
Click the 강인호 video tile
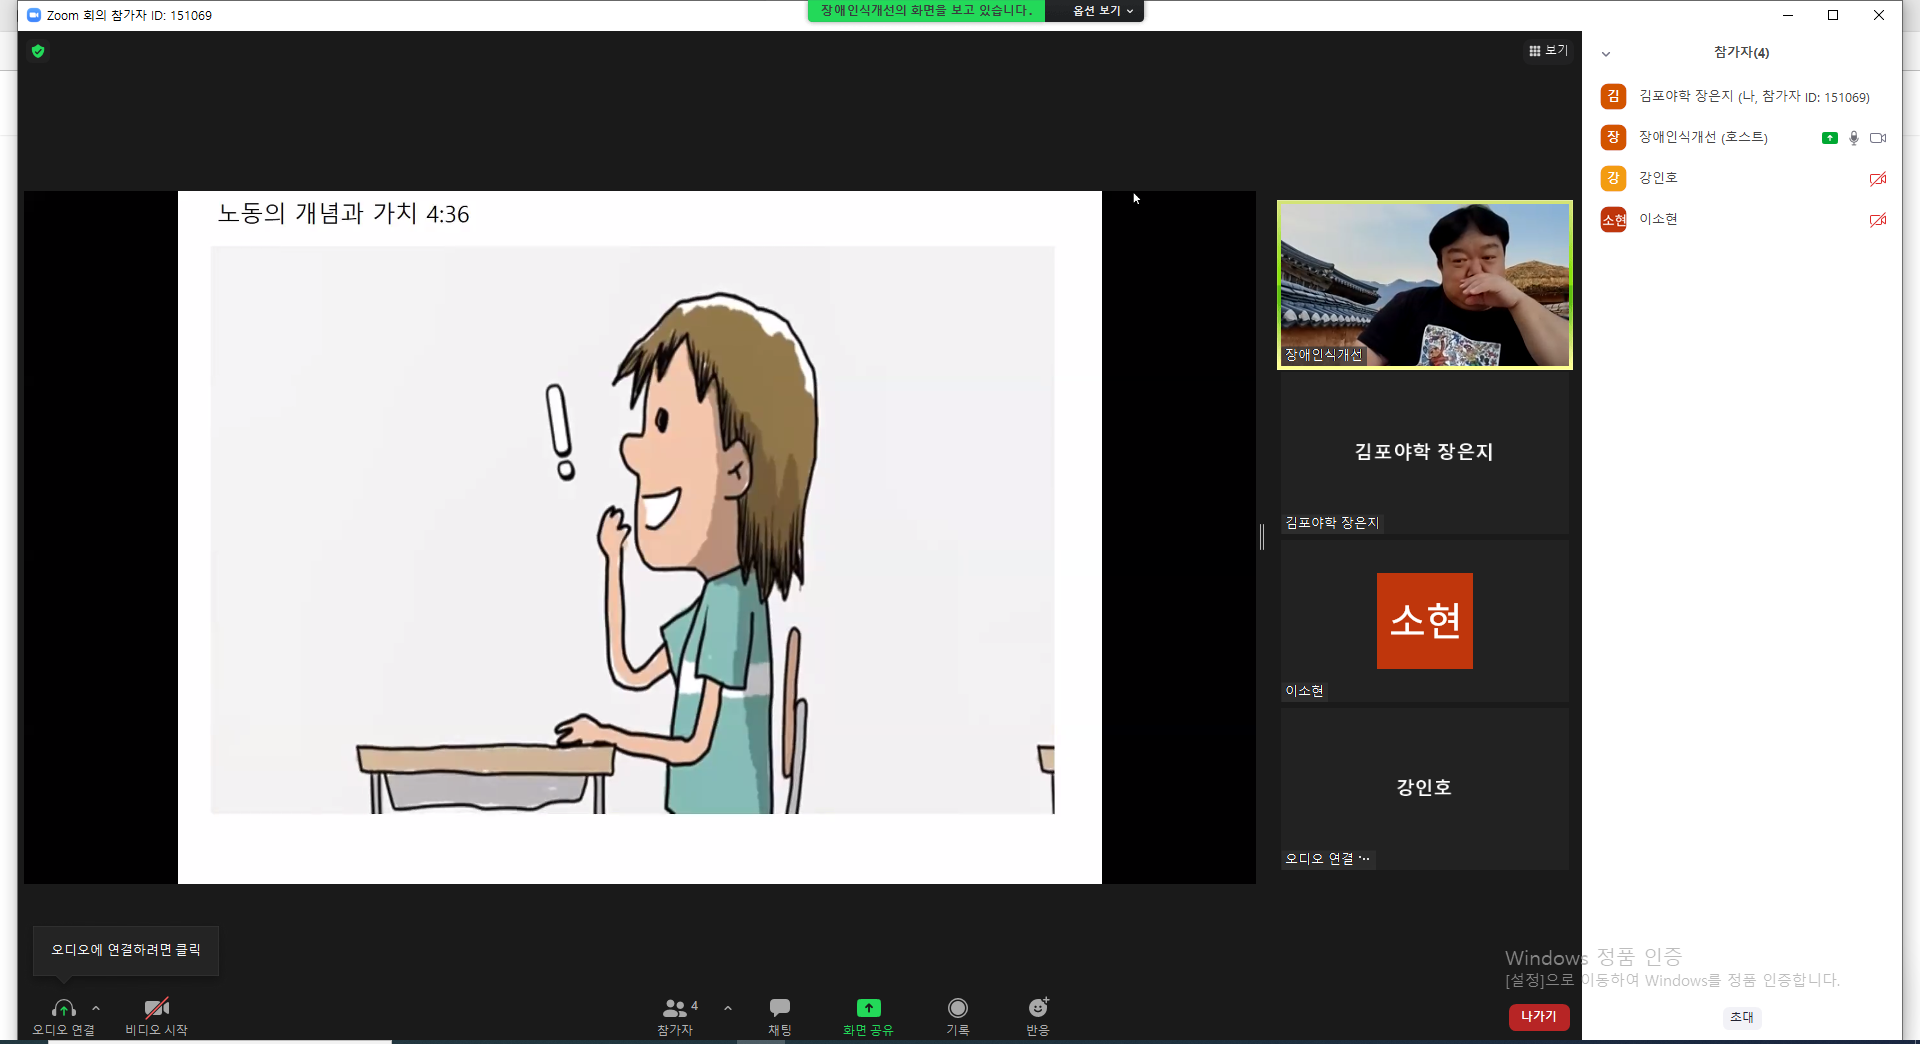pyautogui.click(x=1425, y=789)
